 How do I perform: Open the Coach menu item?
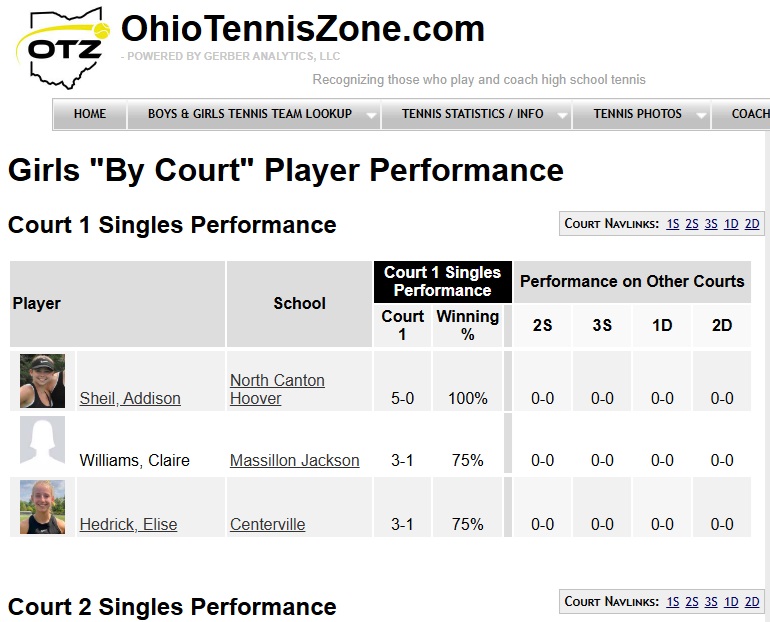click(750, 114)
